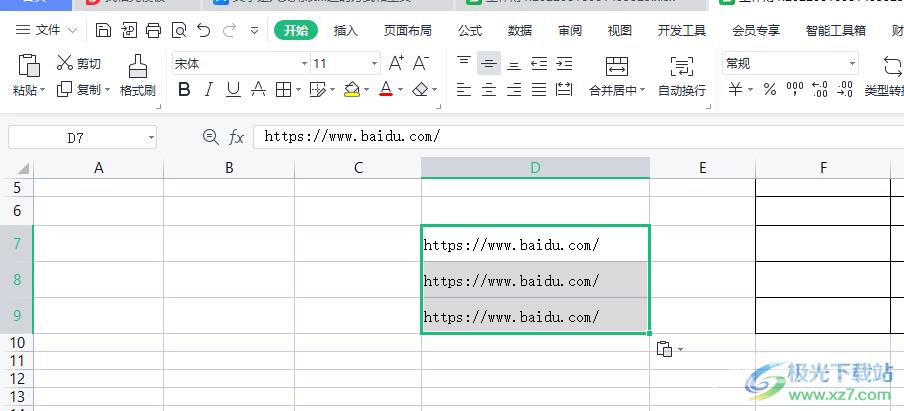
Task: Click distributed alignment icon
Action: [564, 89]
